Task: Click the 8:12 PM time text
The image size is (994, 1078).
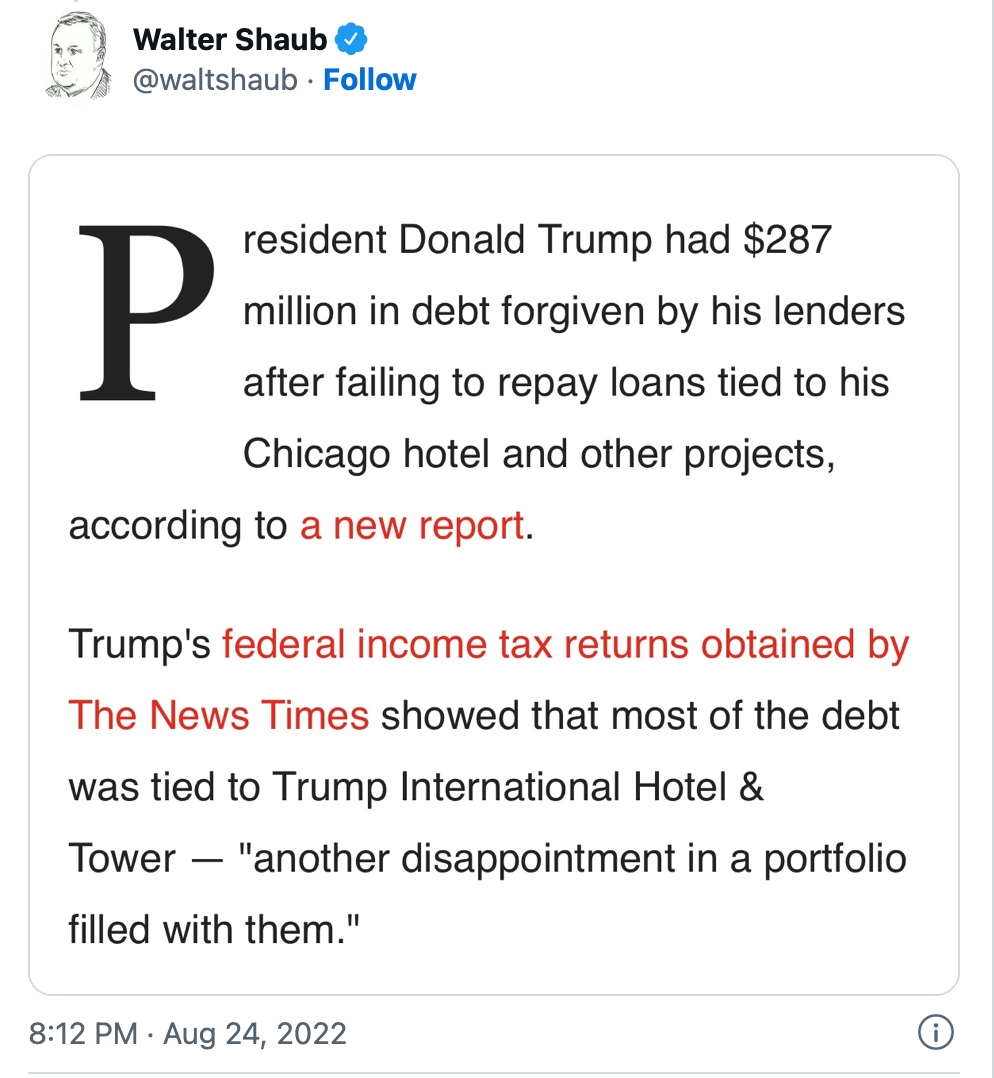Action: click(x=83, y=1033)
